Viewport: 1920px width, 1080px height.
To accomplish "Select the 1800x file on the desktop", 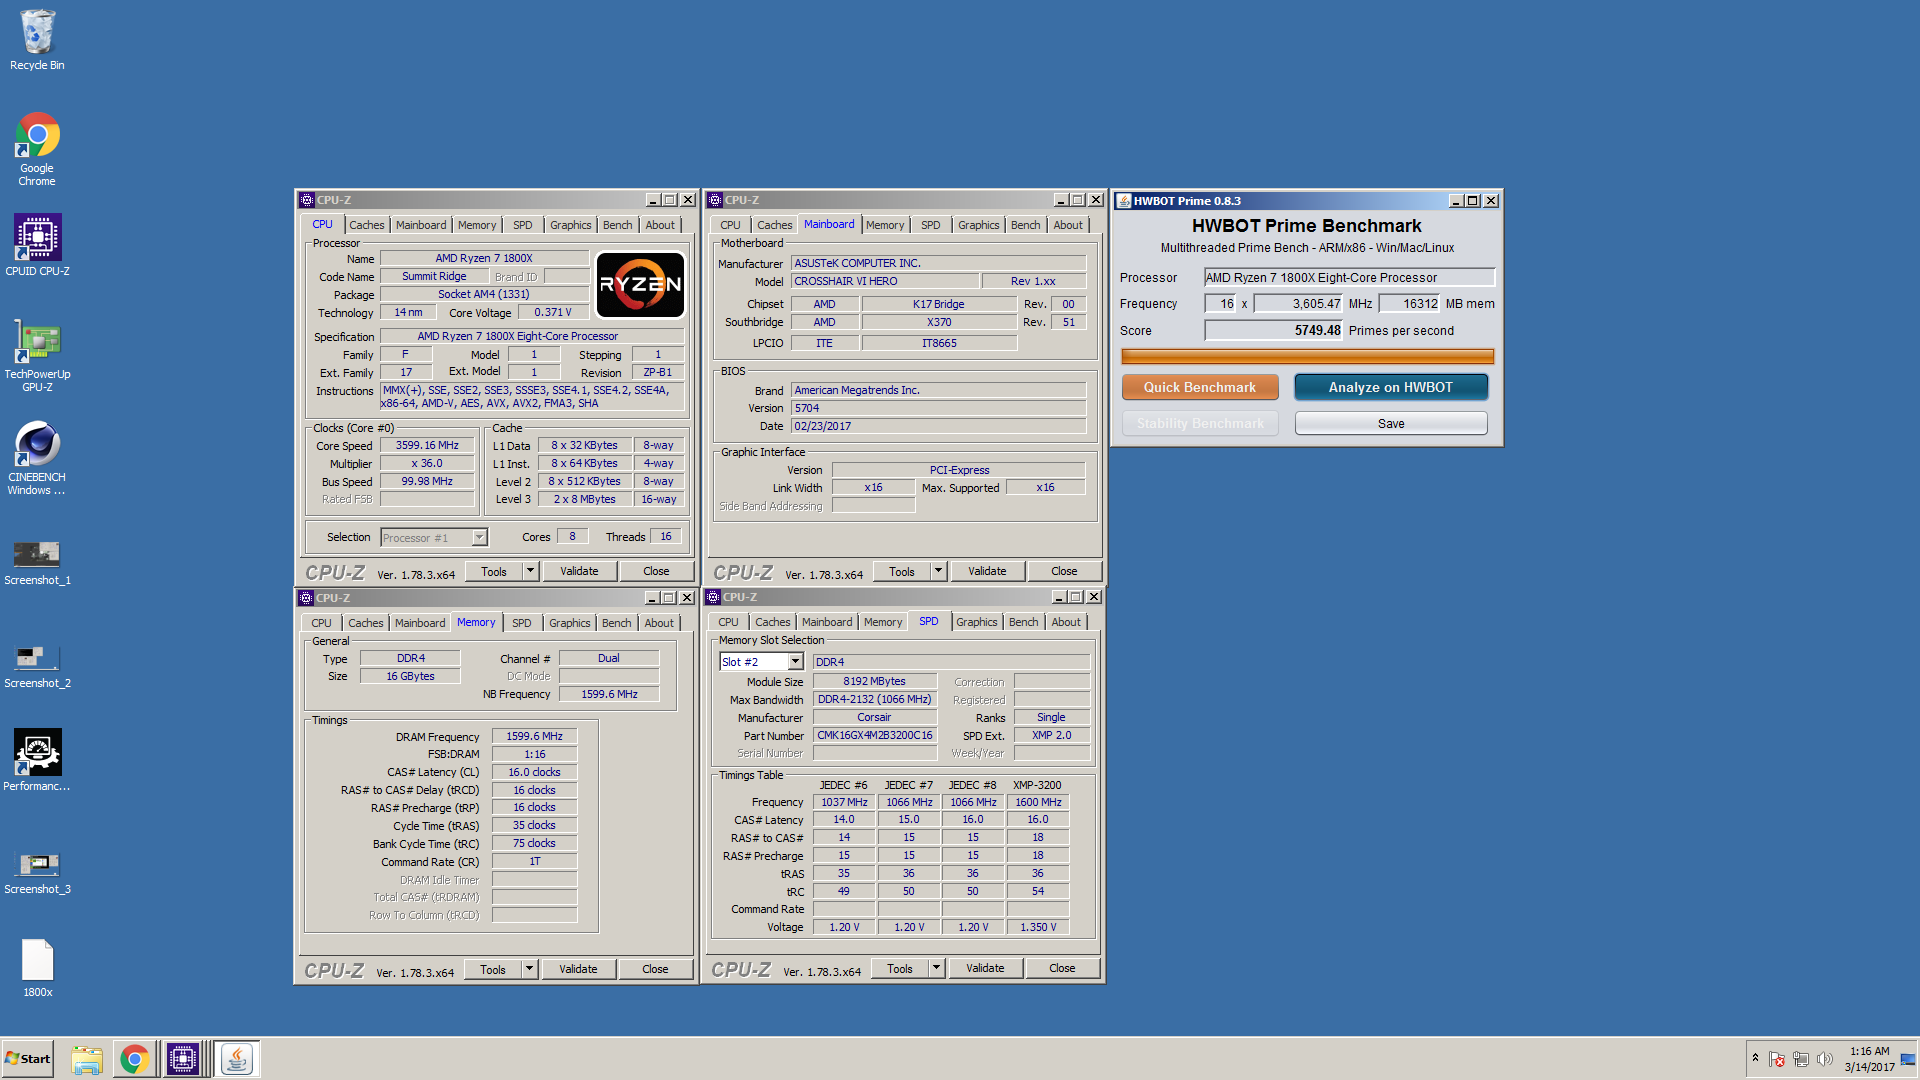I will [x=37, y=968].
